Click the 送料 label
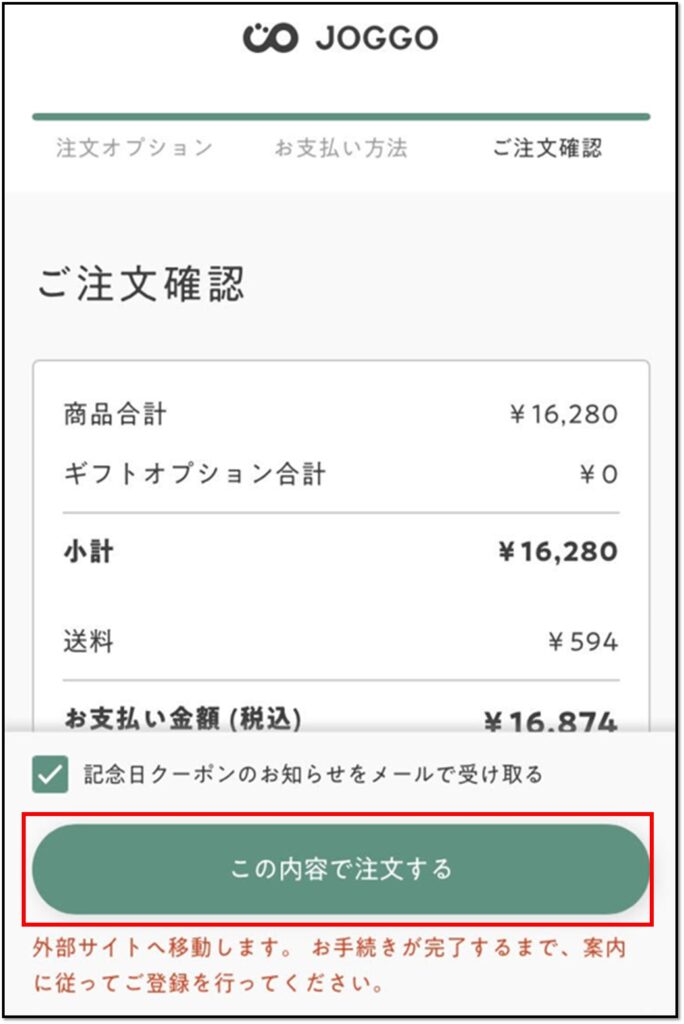 89,641
